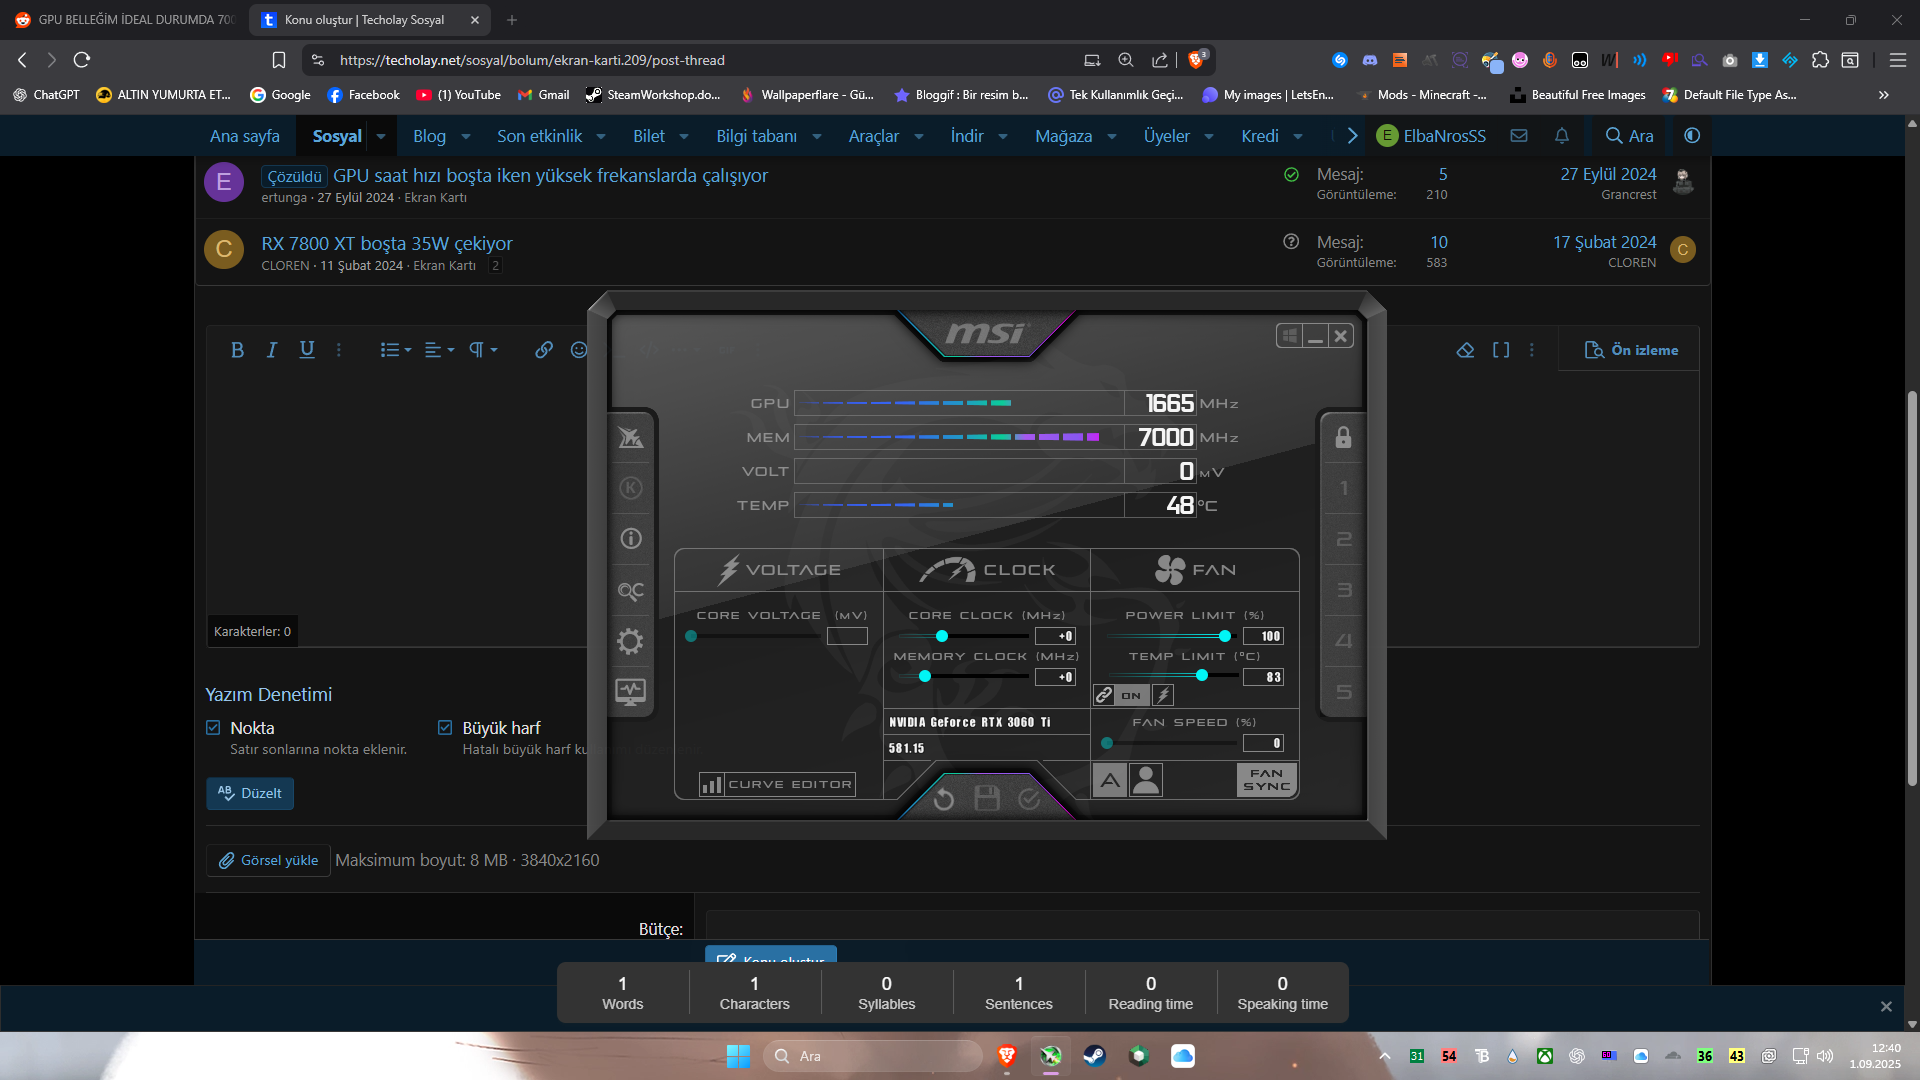This screenshot has height=1080, width=1920.
Task: Select Afterburner profile slot 3
Action: click(x=1344, y=590)
